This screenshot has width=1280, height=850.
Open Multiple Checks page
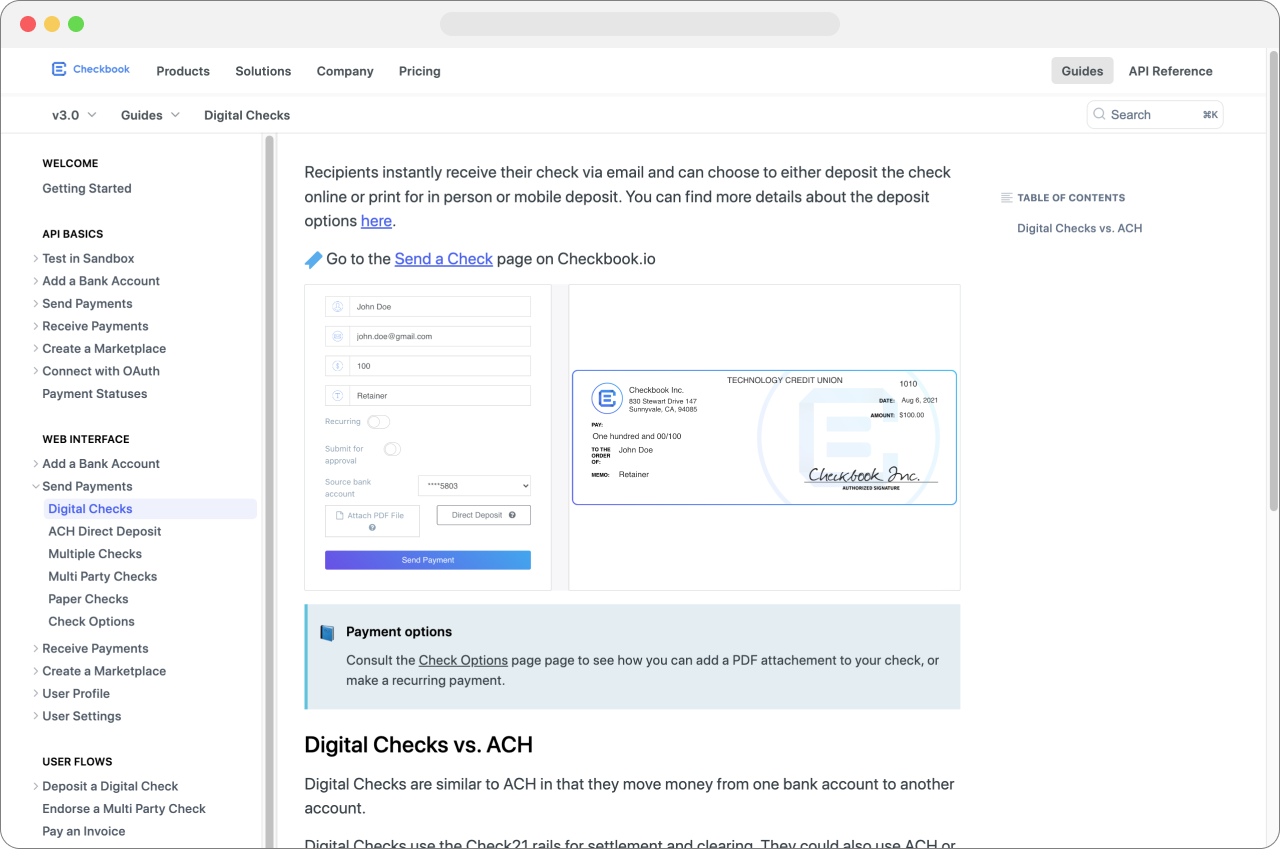95,554
